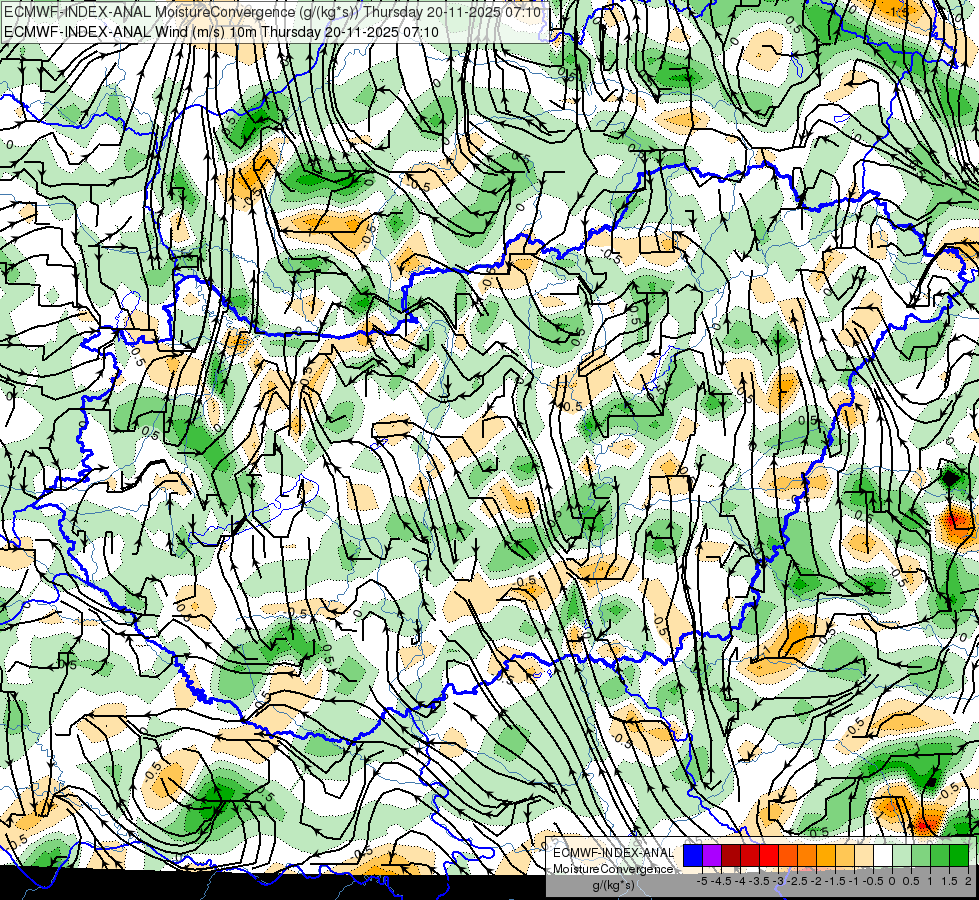Click the amber swatch between -2 and -1.5
The image size is (979, 900).
tap(826, 856)
